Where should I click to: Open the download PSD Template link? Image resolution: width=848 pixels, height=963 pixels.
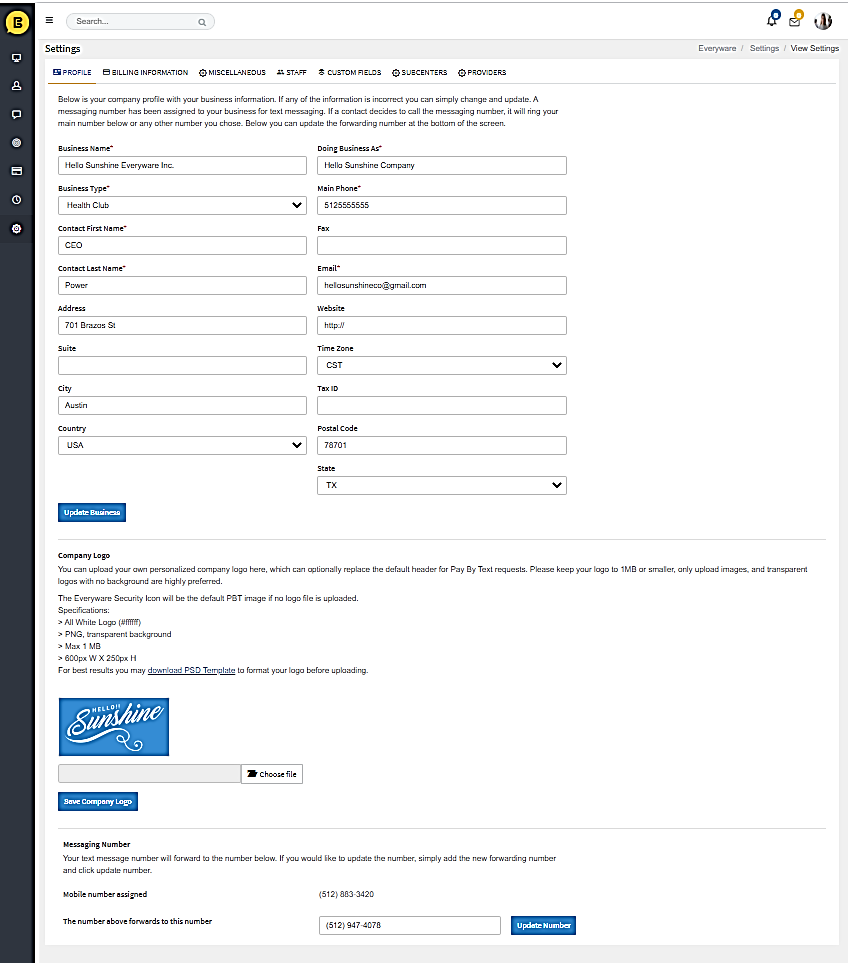[192, 670]
